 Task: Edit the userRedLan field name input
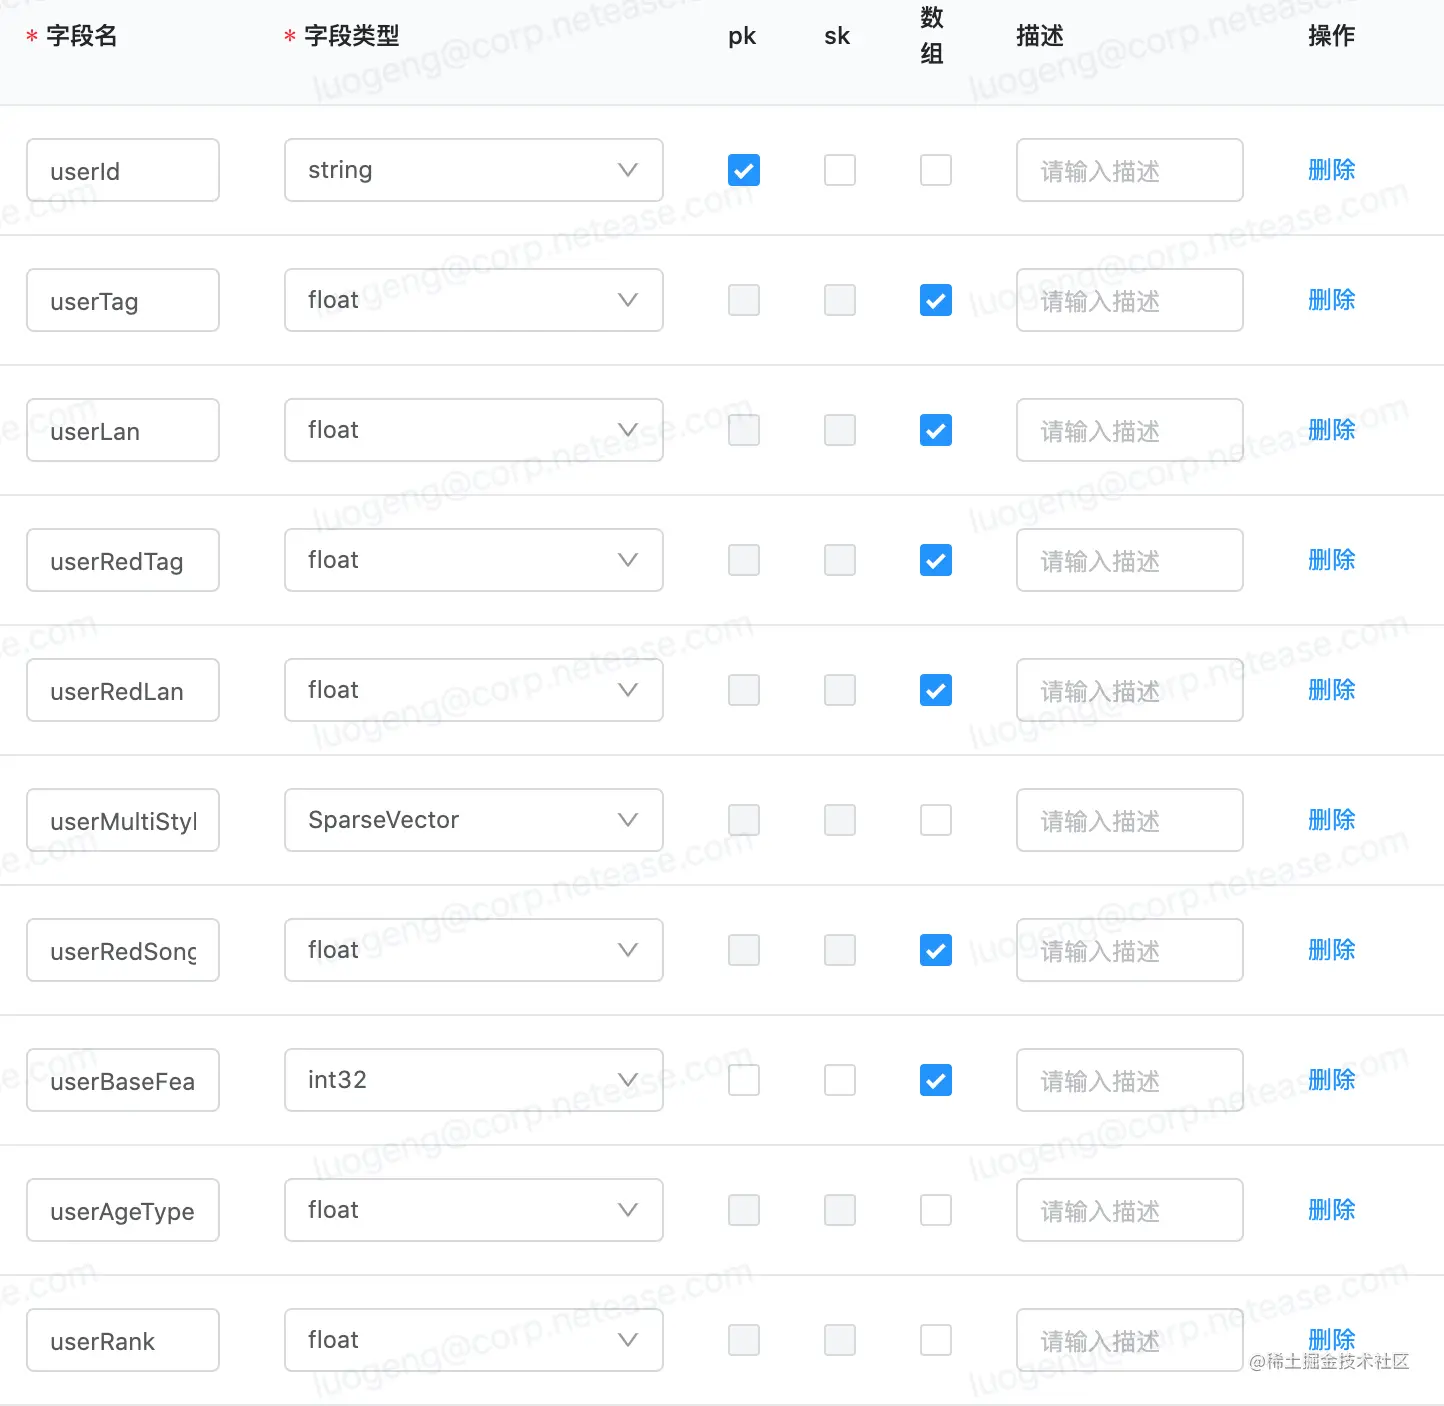[x=123, y=690]
